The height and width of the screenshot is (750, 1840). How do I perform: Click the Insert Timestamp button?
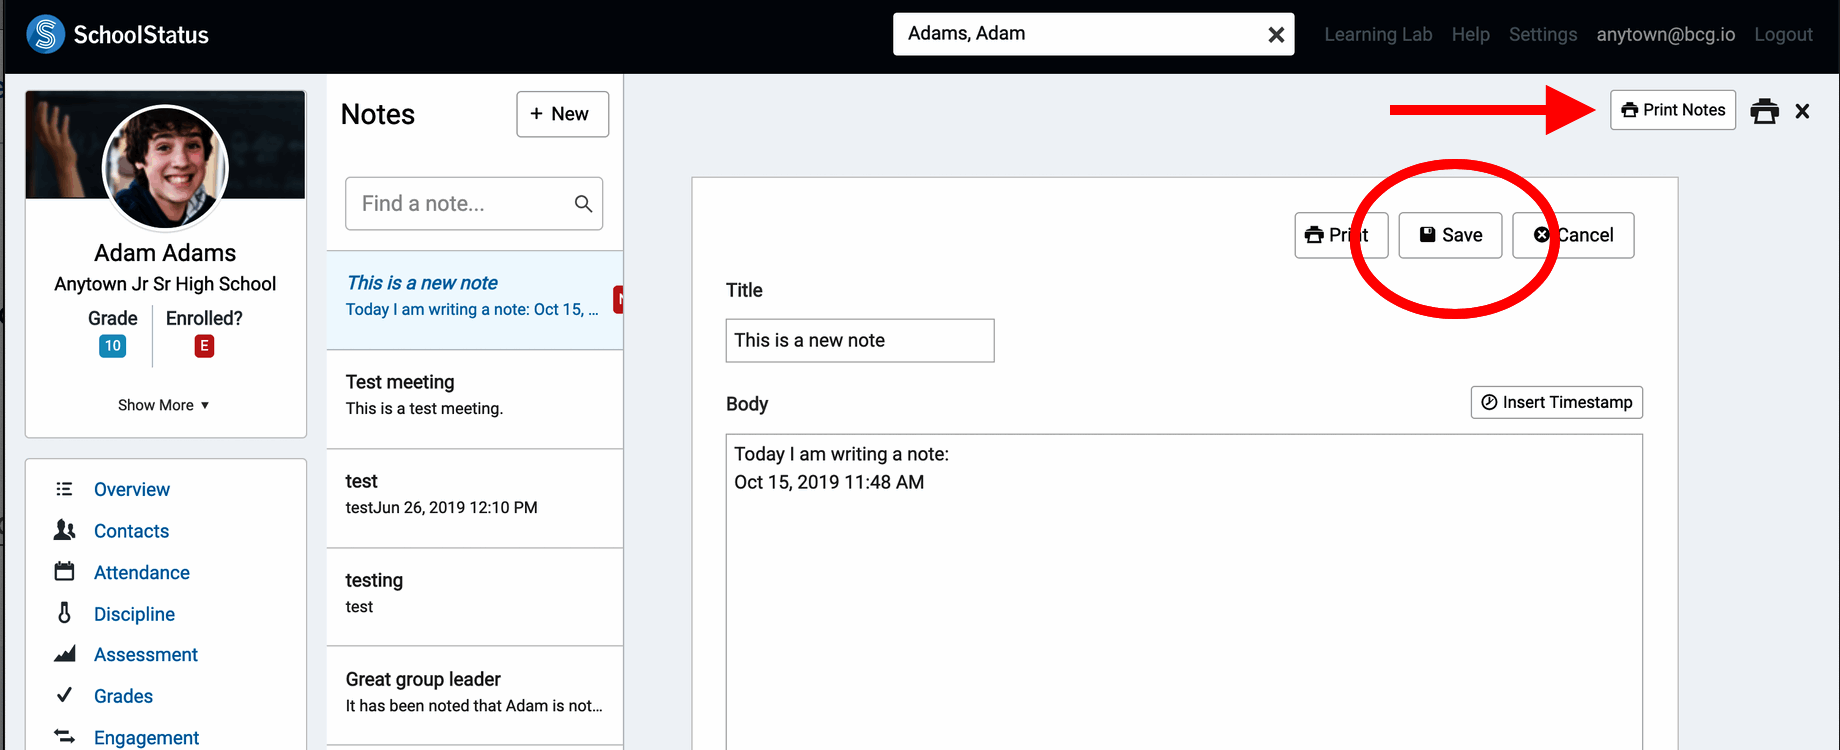(x=1556, y=402)
